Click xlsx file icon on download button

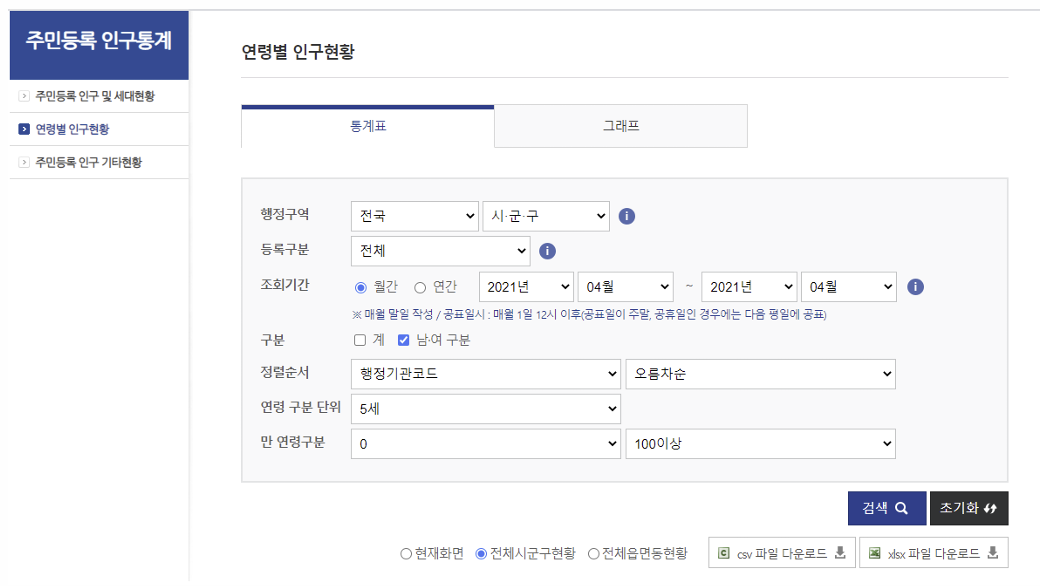coord(875,553)
